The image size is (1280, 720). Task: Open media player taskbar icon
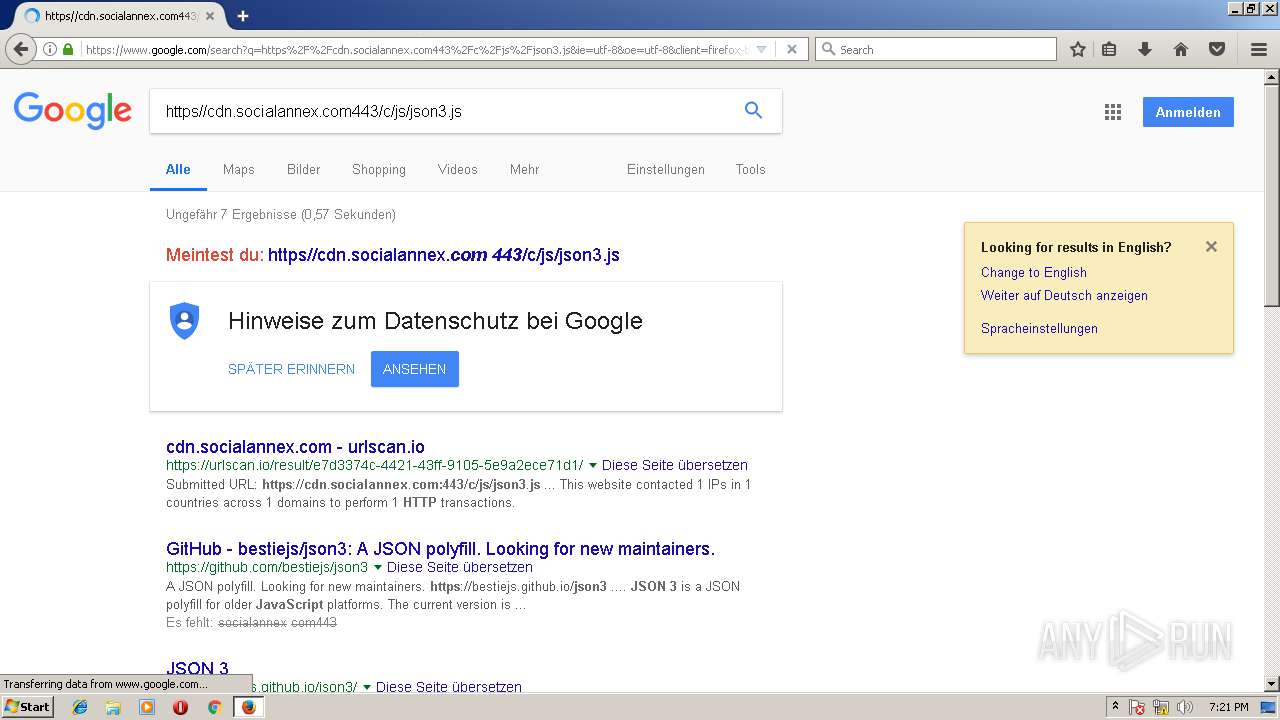click(x=147, y=707)
